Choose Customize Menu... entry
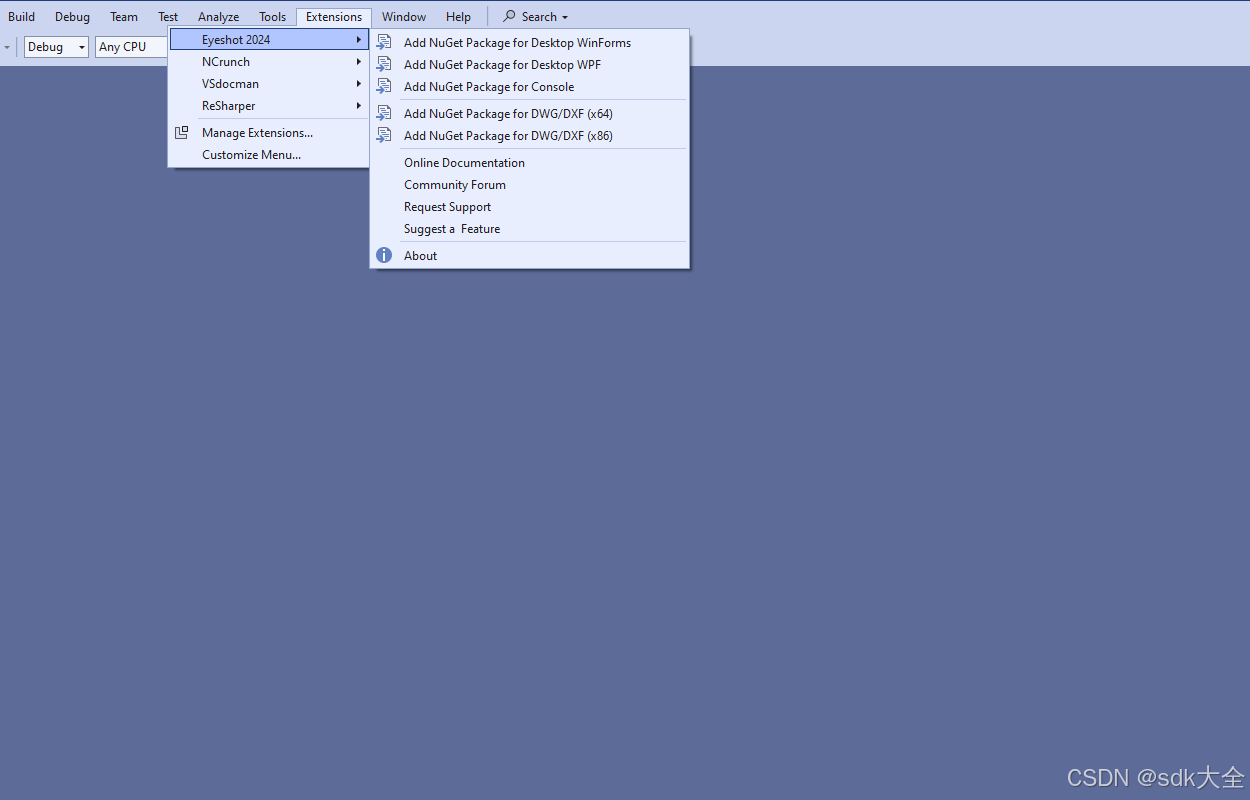1250x800 pixels. (x=269, y=154)
